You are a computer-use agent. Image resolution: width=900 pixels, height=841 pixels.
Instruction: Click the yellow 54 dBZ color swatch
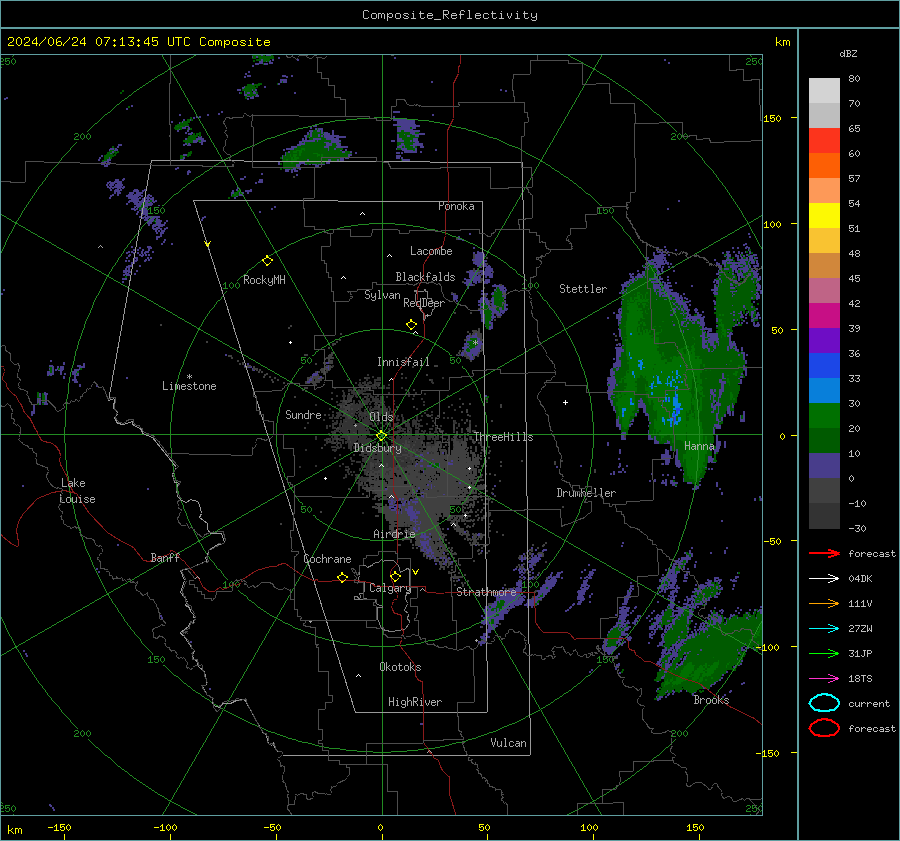tap(824, 215)
